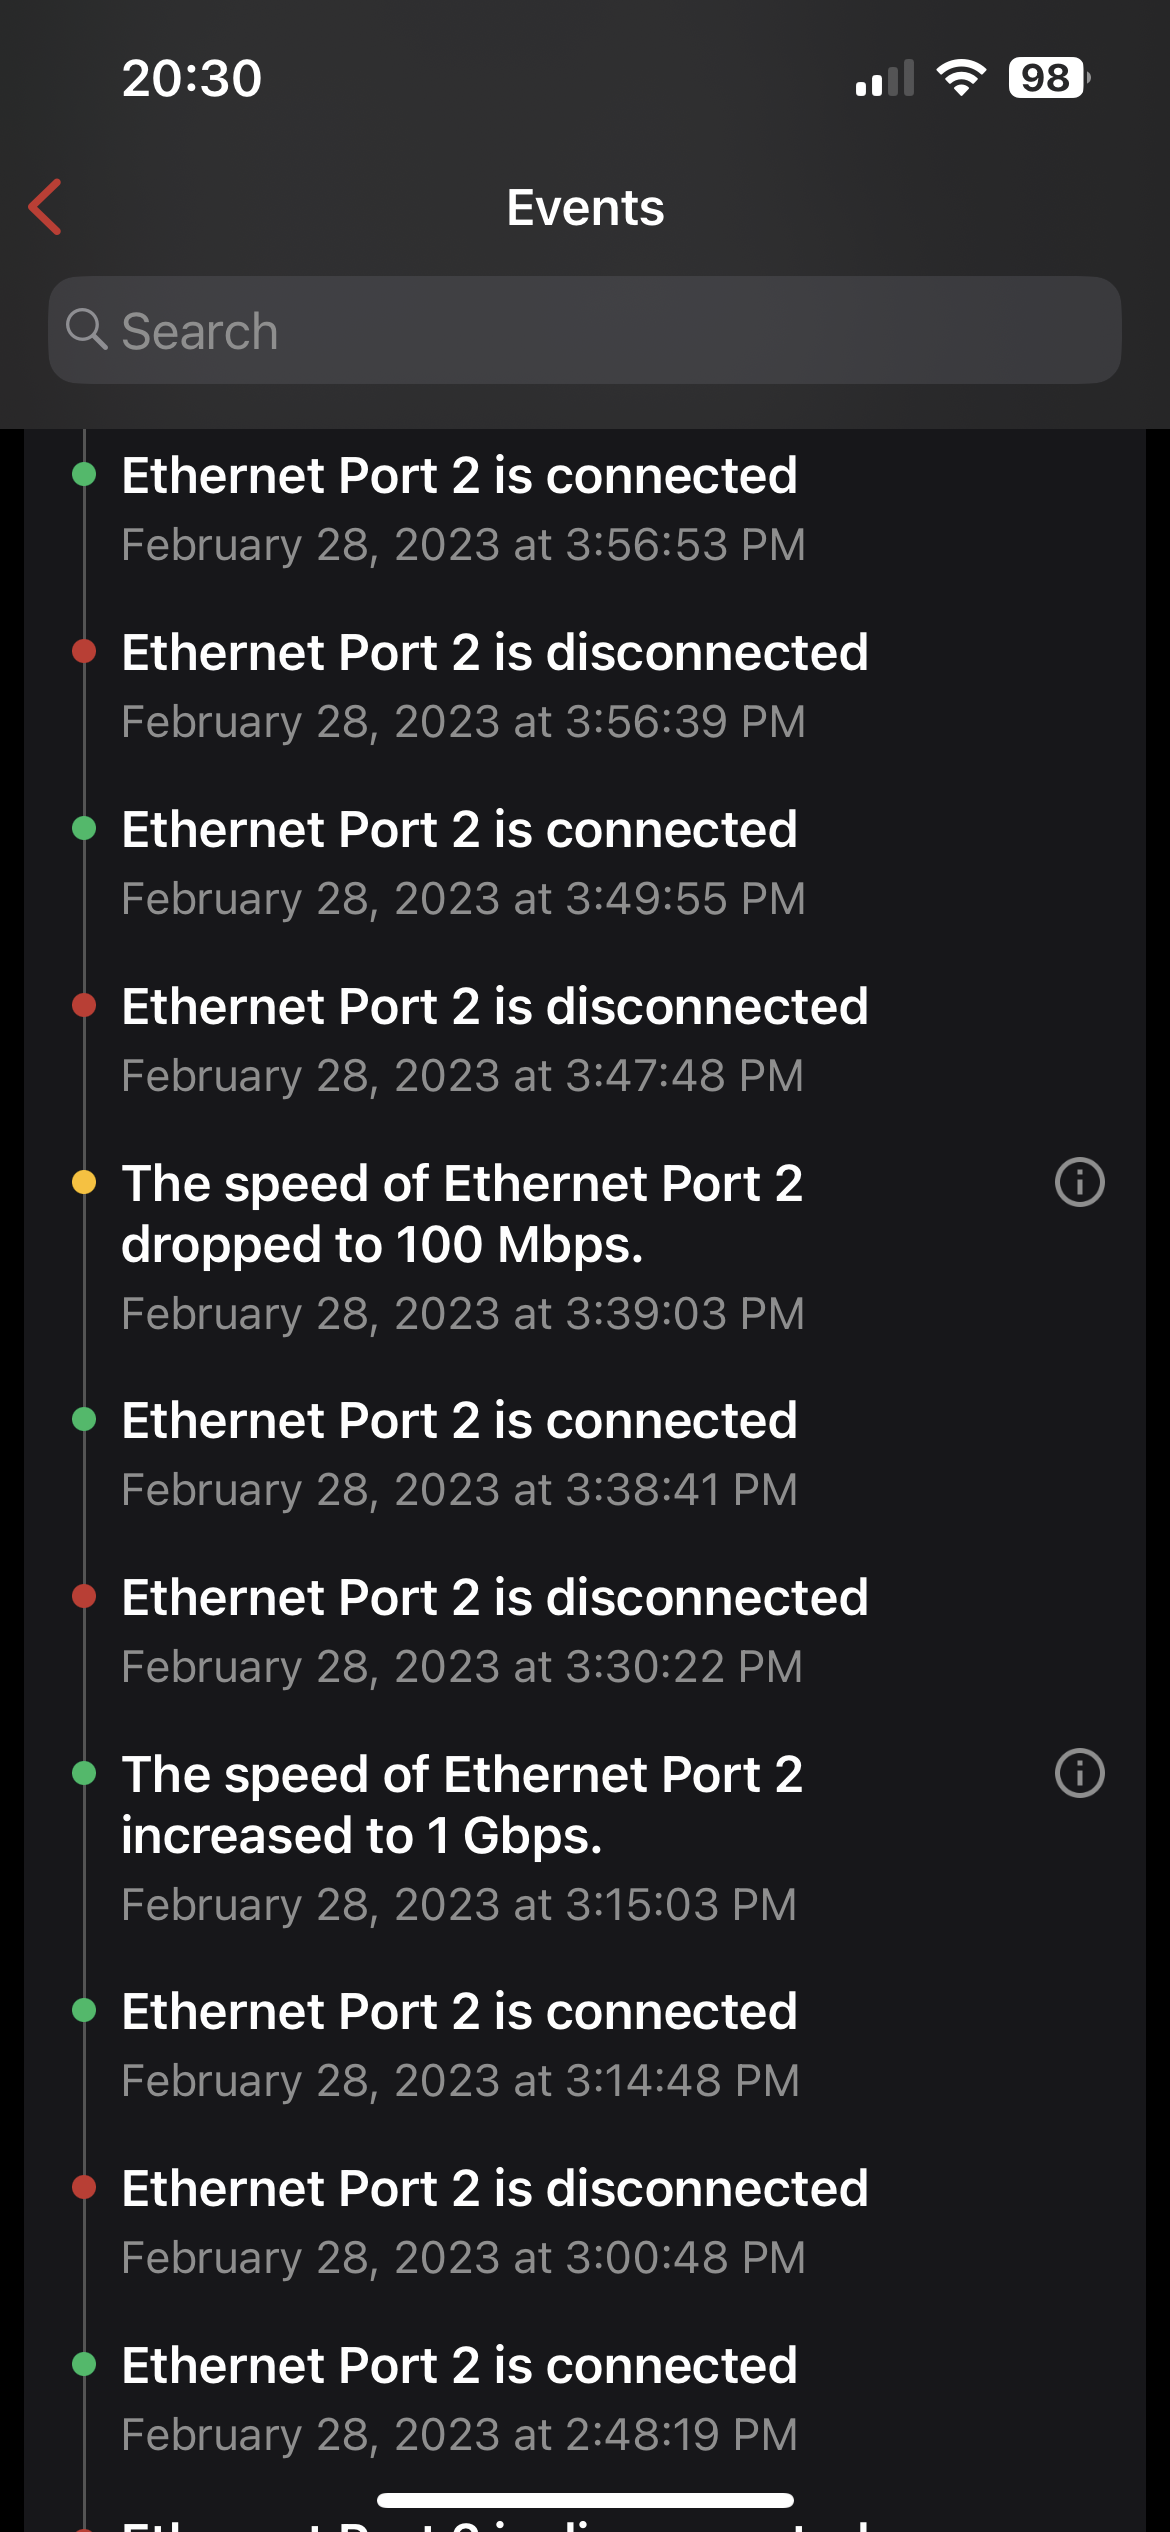
Task: Open info for 1 Gbps speed increase
Action: point(1079,1773)
